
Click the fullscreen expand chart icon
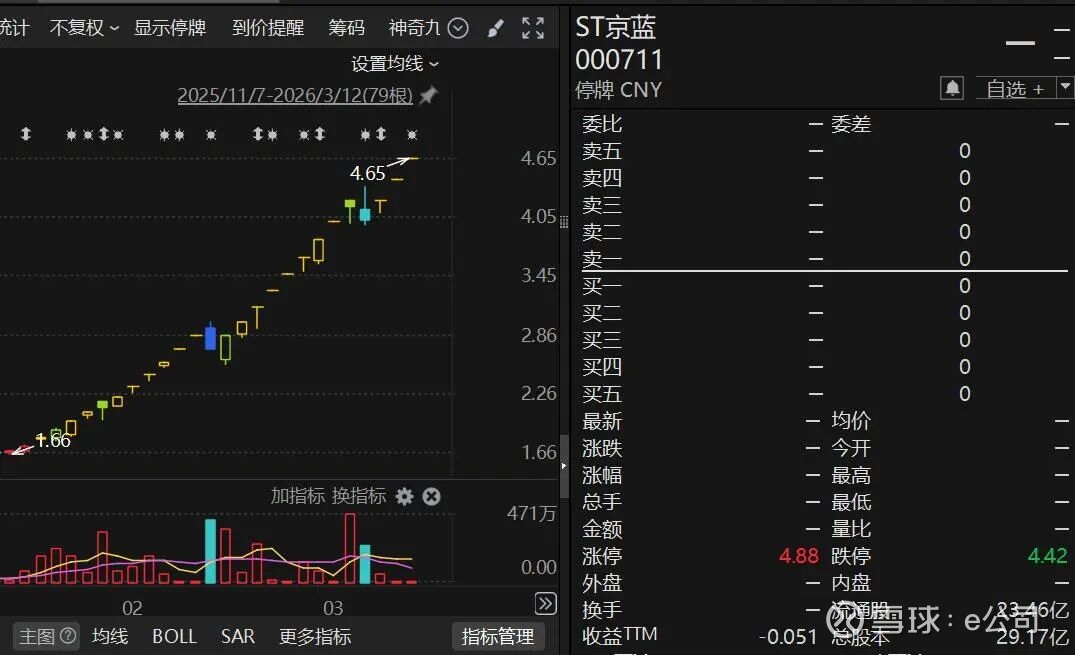point(533,28)
